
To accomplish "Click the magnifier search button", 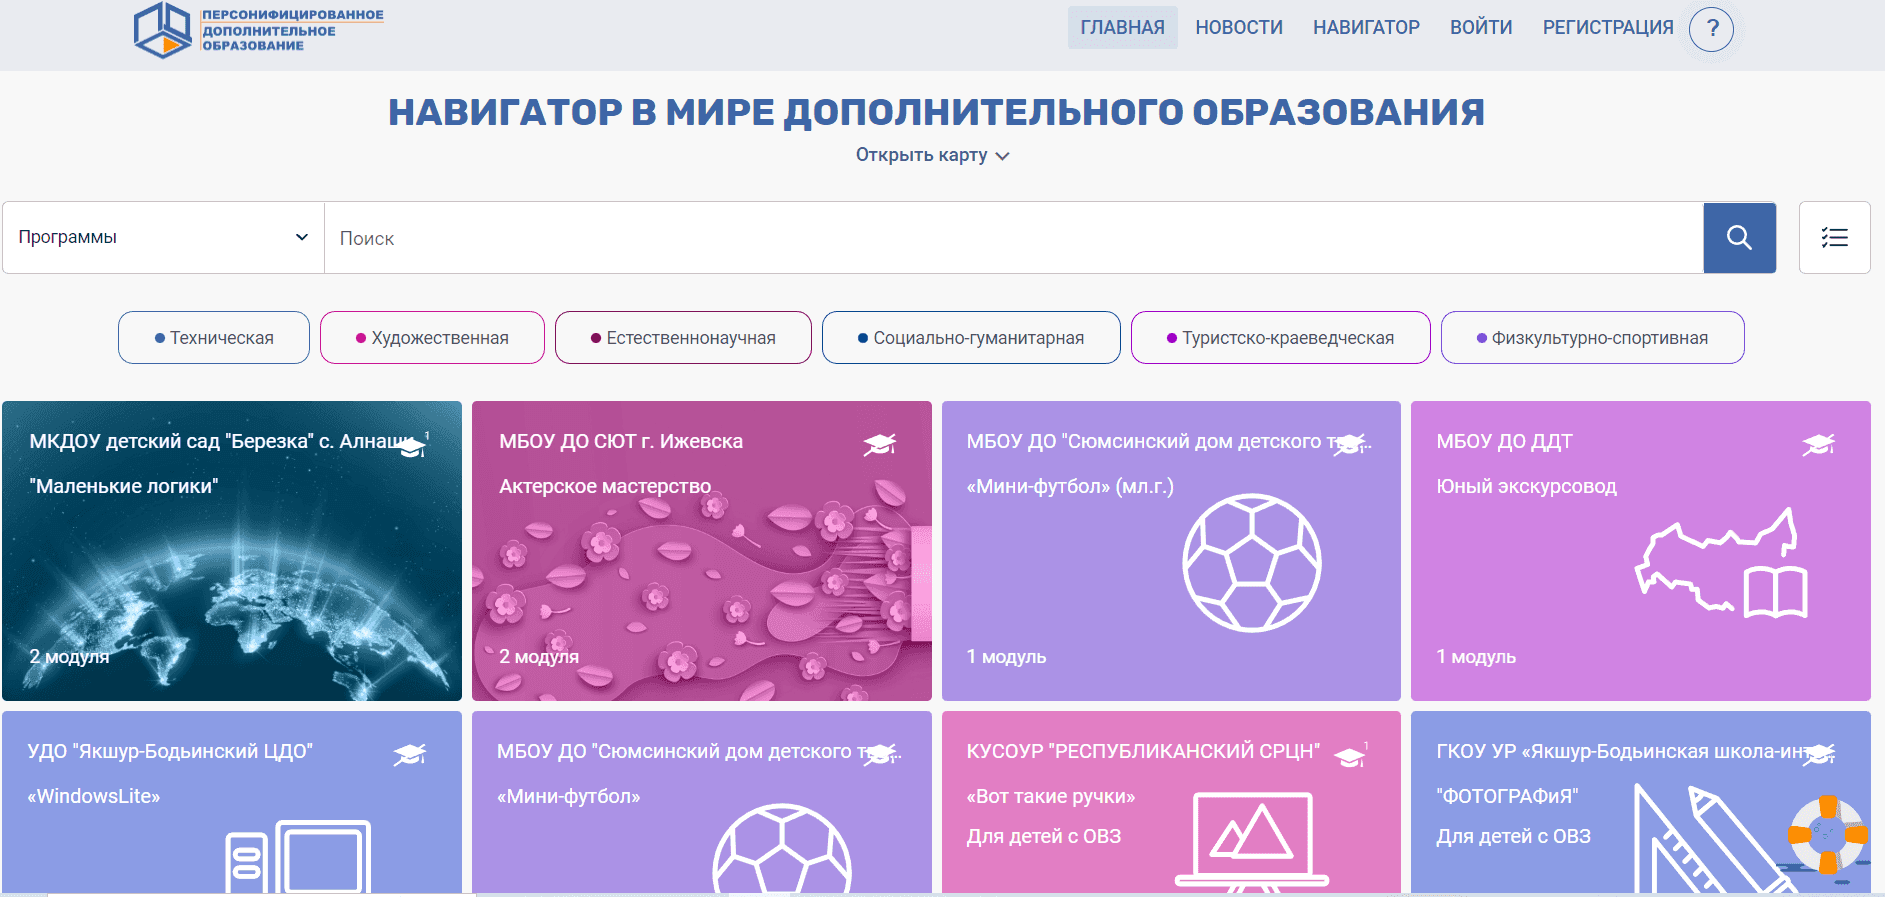I will click(1739, 238).
